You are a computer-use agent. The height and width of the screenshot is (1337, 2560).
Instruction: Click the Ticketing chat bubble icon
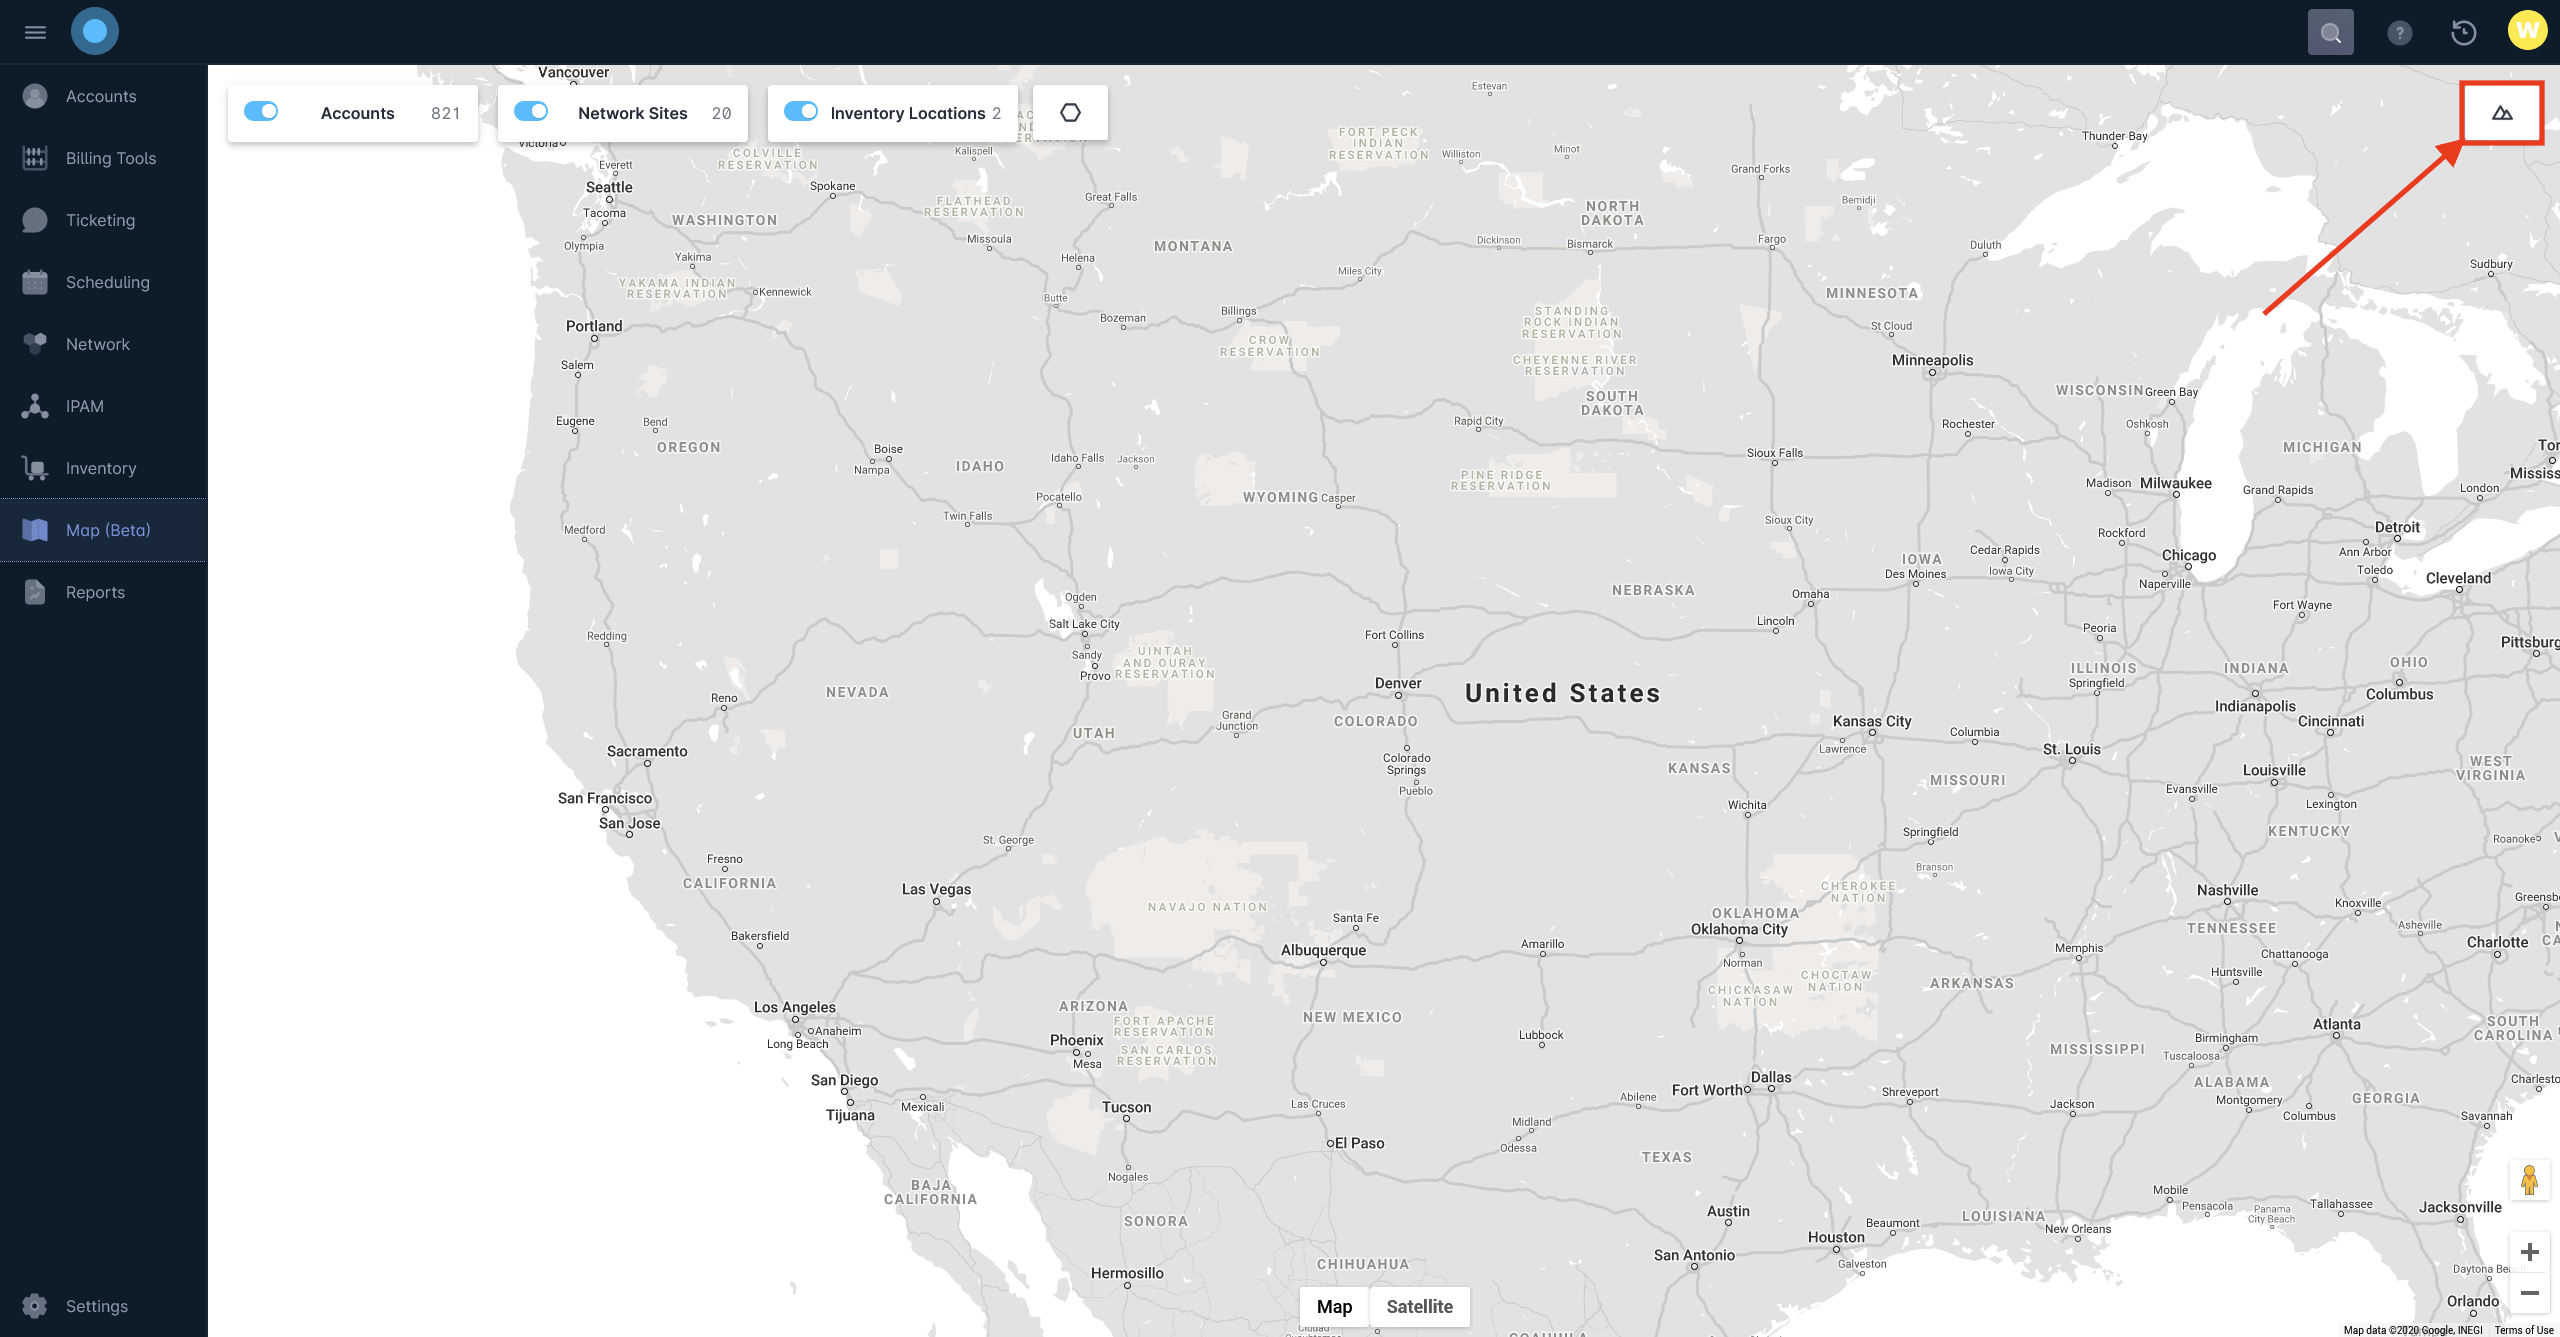[x=35, y=220]
